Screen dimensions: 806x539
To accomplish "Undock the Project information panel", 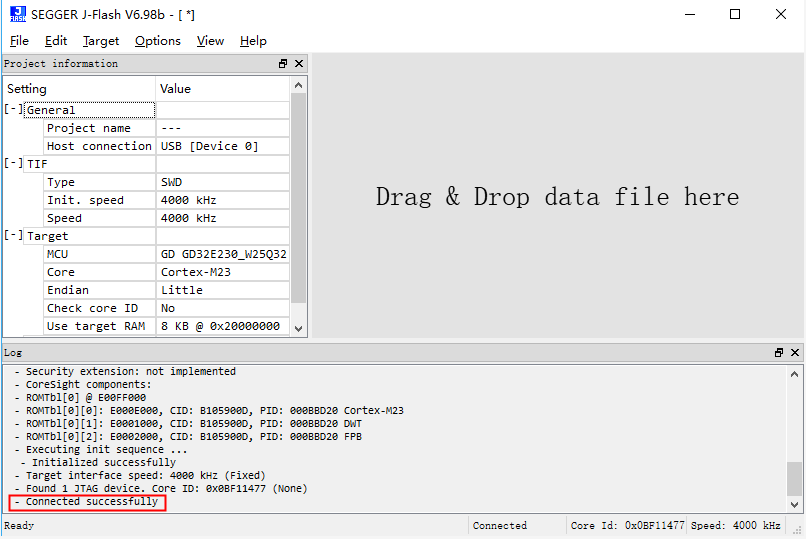I will pyautogui.click(x=283, y=64).
